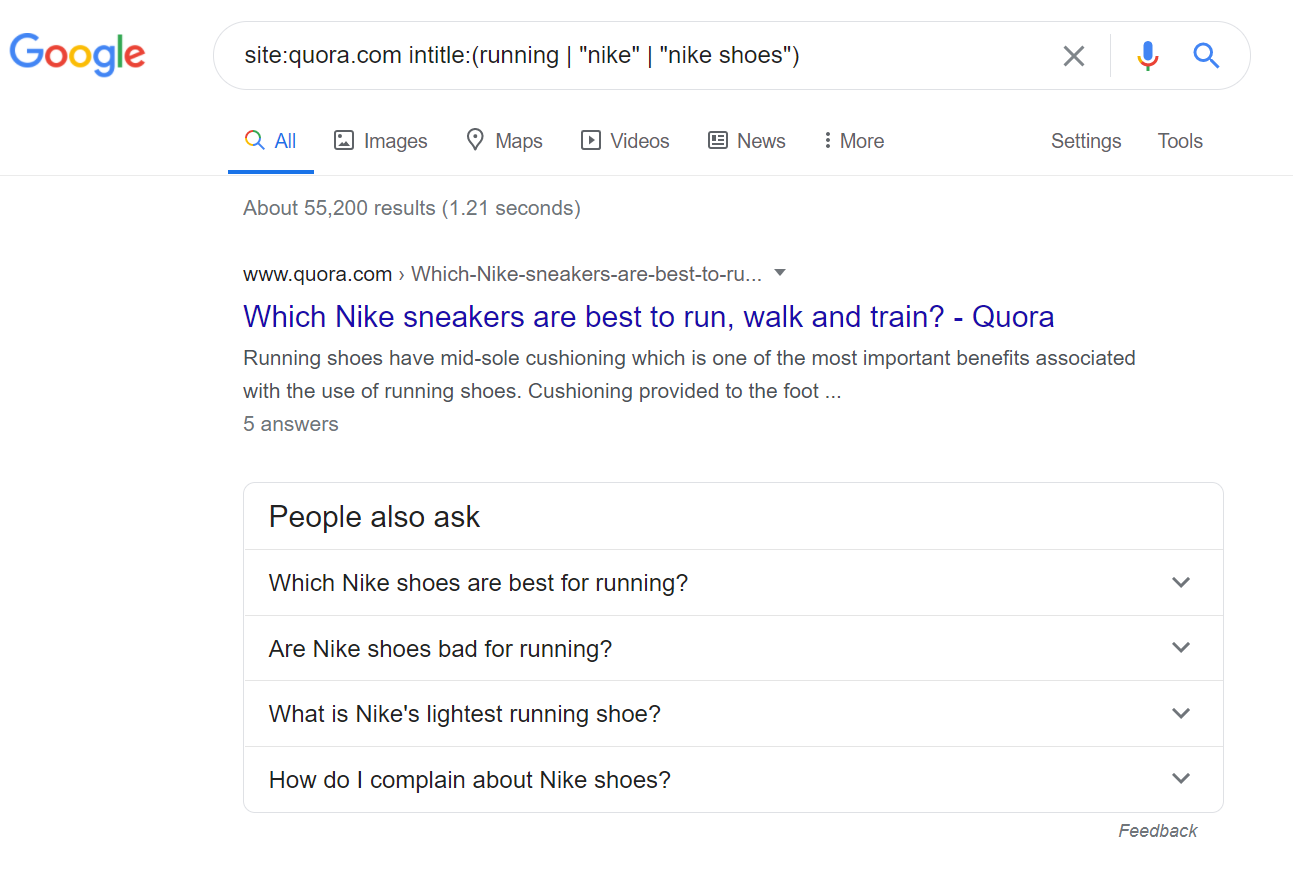1293x877 pixels.
Task: Clear the search query with the X icon
Action: 1074,56
